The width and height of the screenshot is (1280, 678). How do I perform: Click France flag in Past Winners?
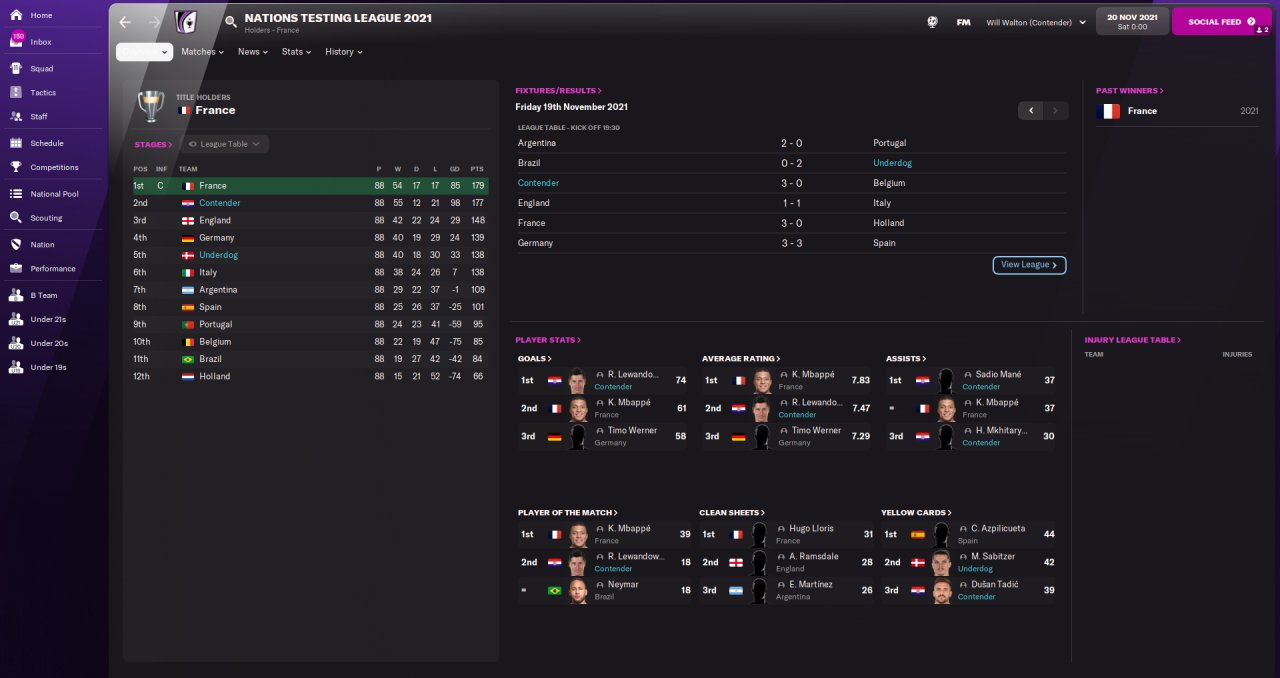pyautogui.click(x=1108, y=111)
